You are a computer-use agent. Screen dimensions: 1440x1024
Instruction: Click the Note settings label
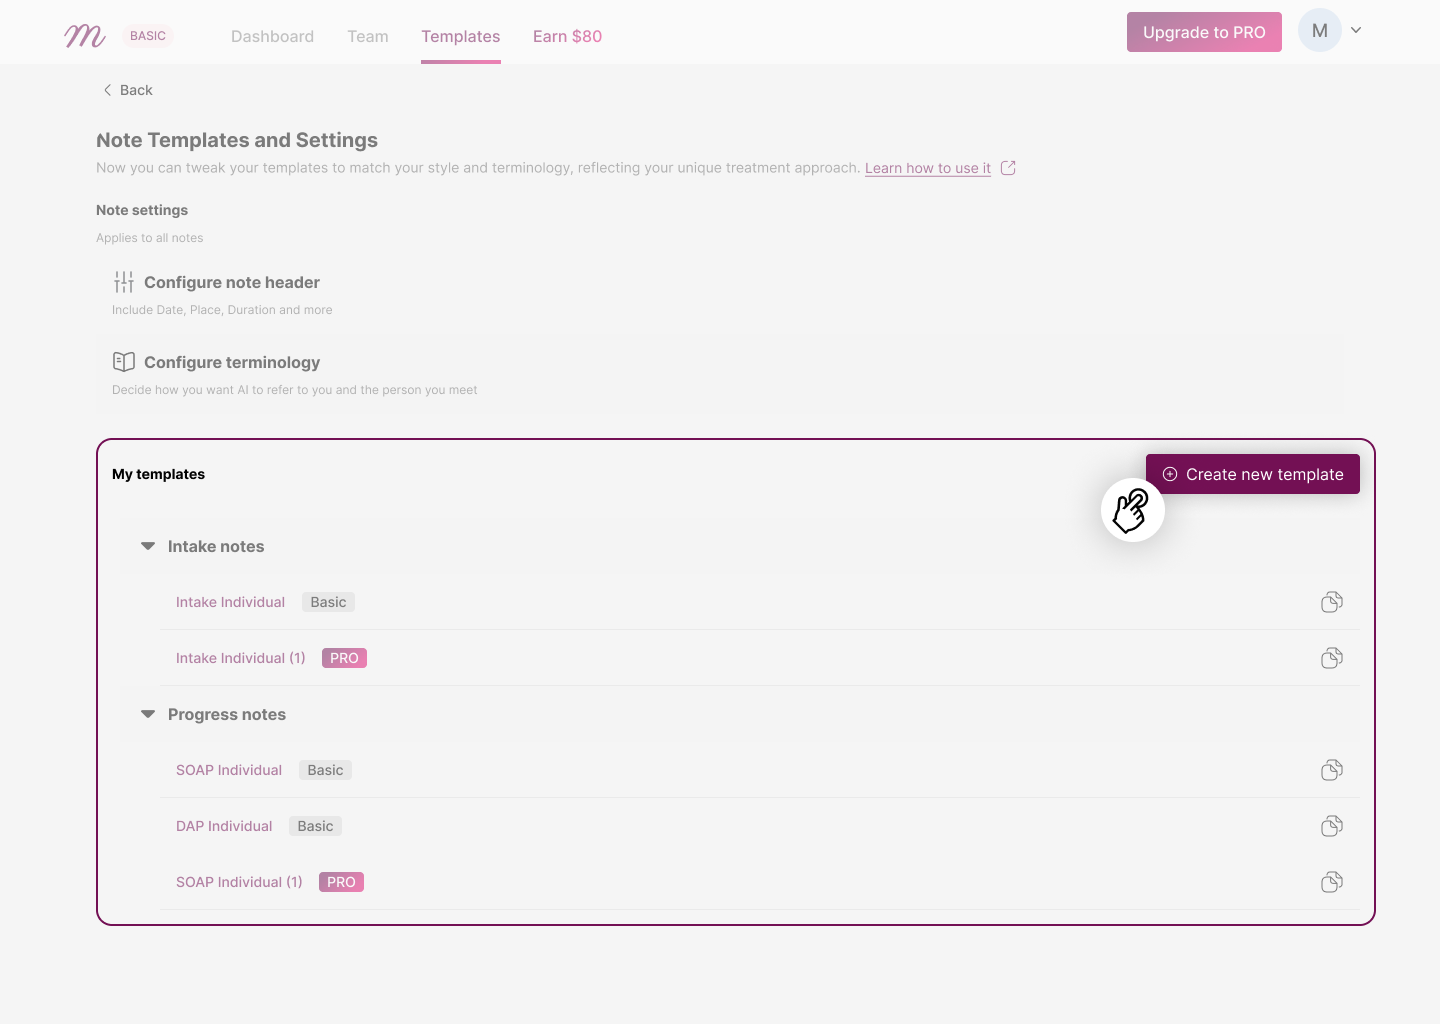(142, 210)
